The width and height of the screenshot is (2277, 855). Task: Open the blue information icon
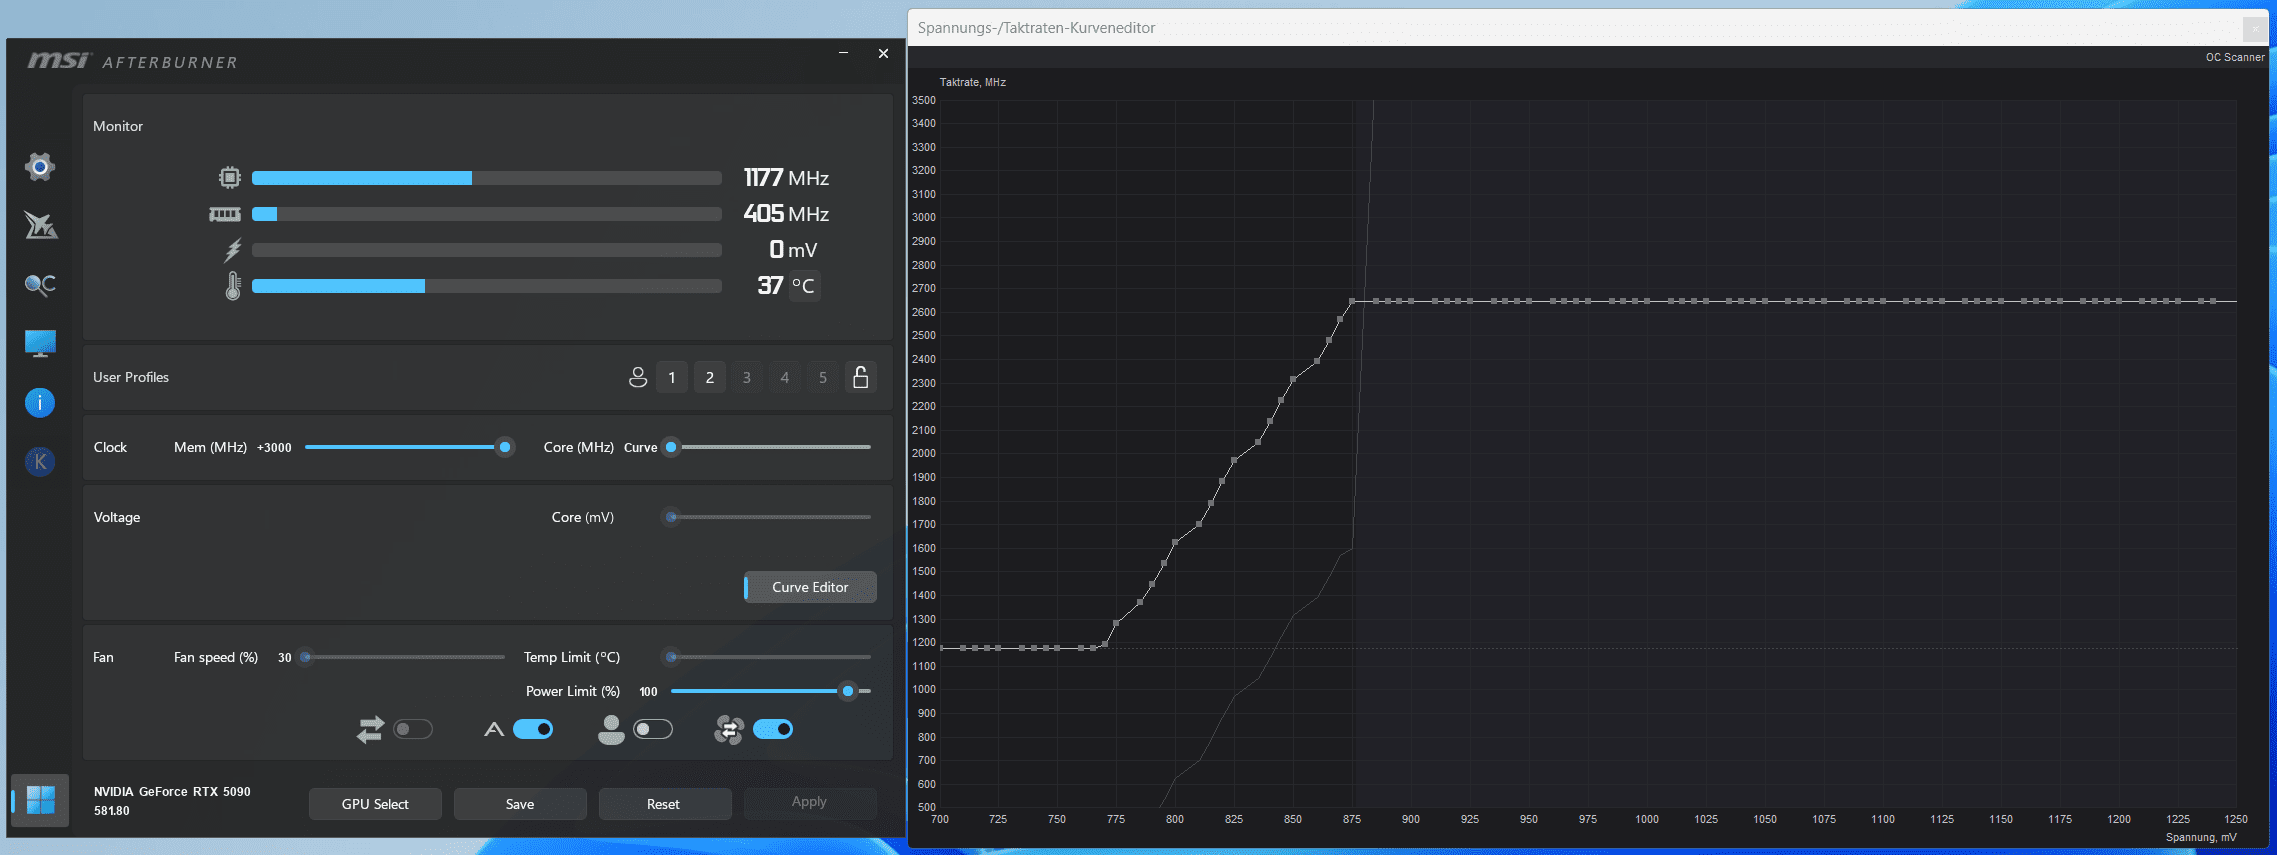click(x=40, y=402)
